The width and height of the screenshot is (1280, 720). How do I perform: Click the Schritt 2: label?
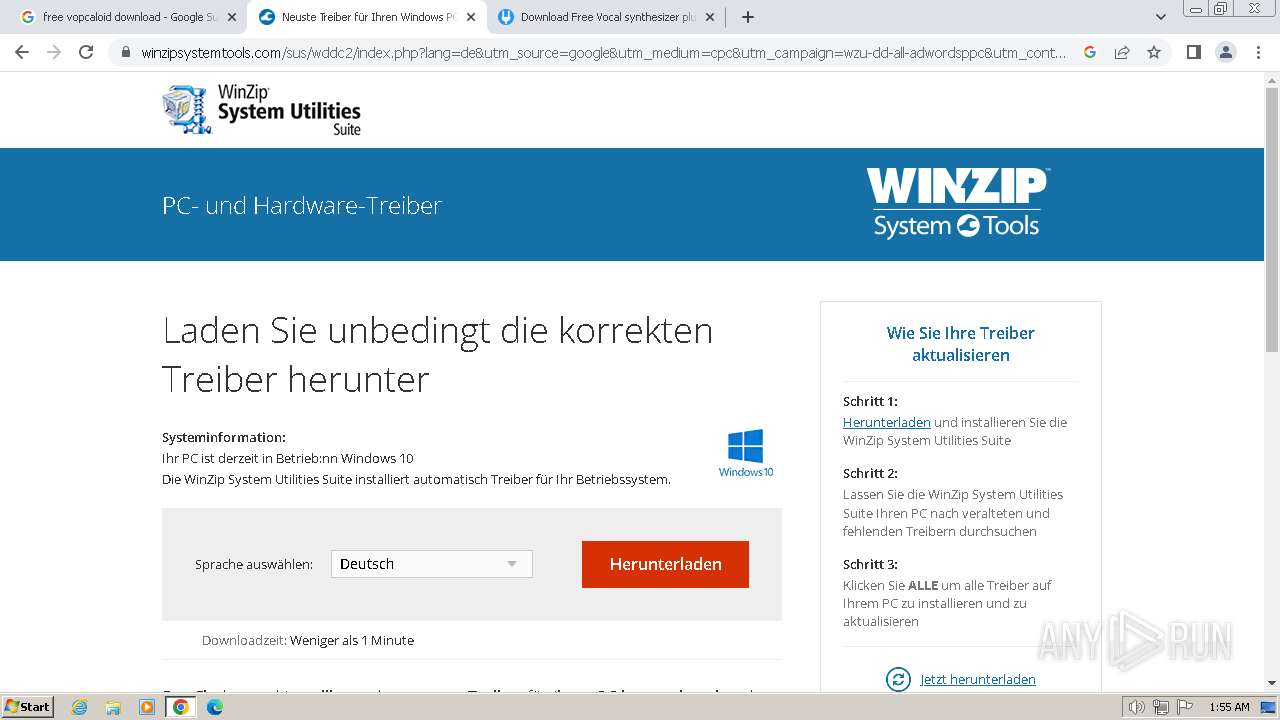(x=870, y=473)
